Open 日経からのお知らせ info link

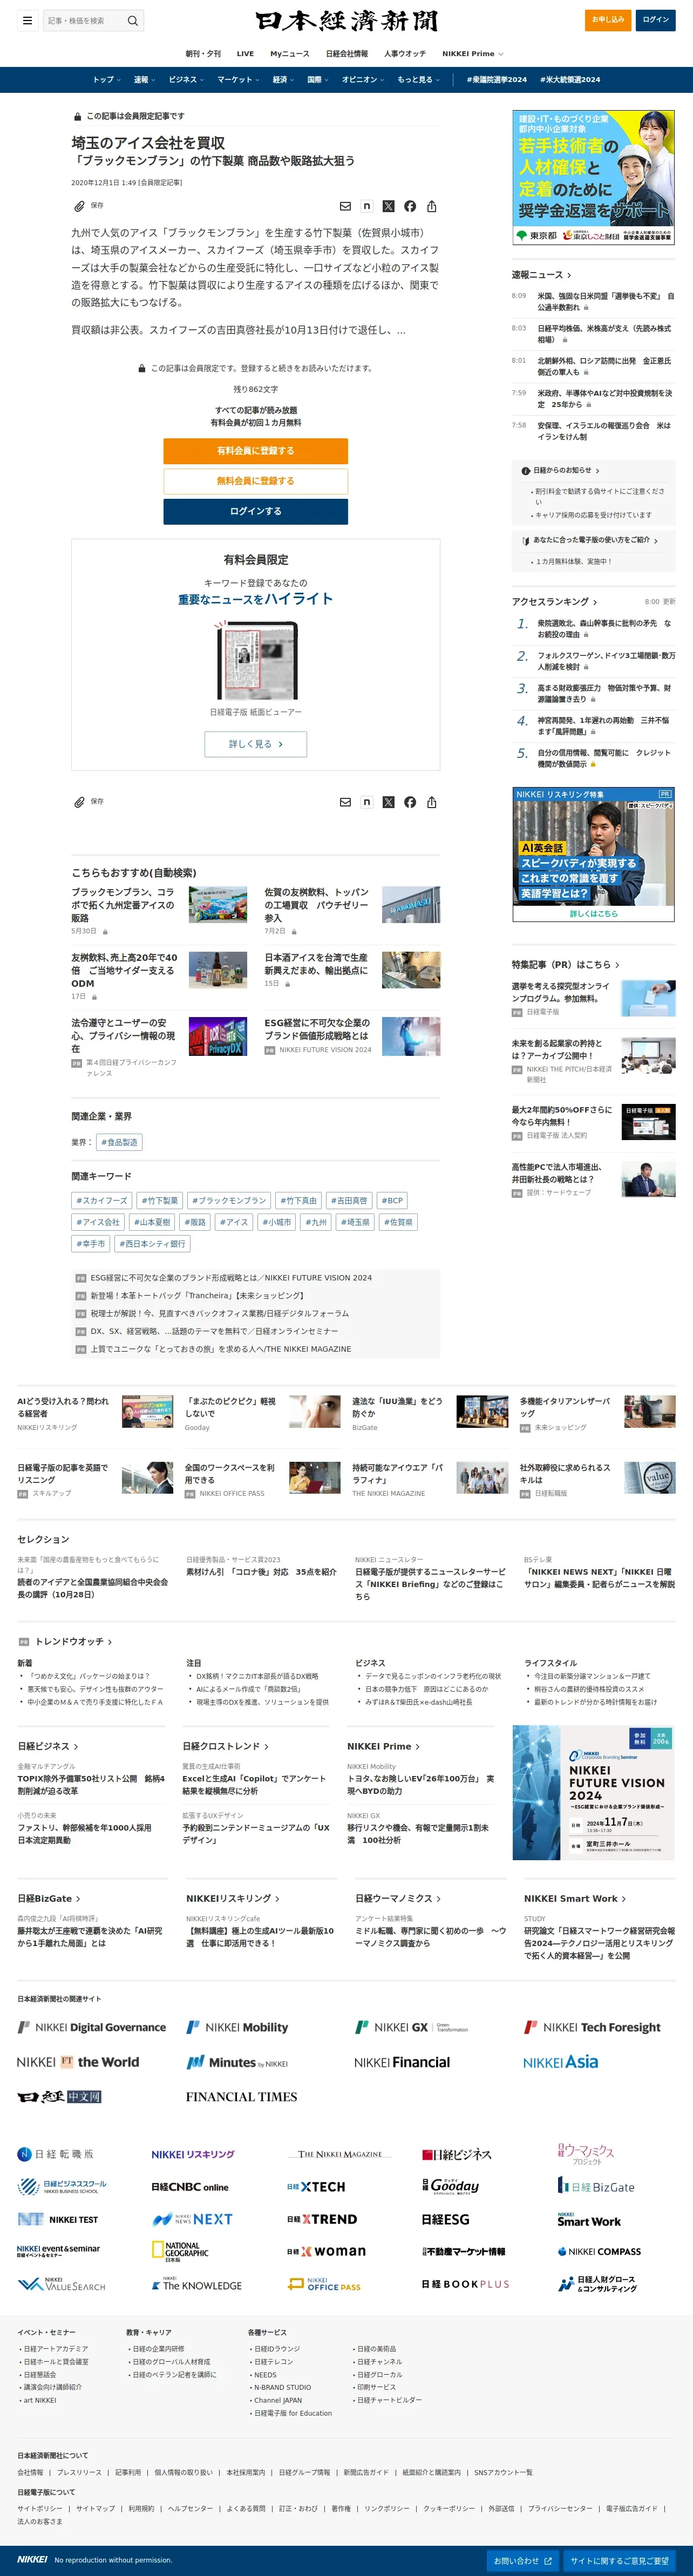(561, 470)
